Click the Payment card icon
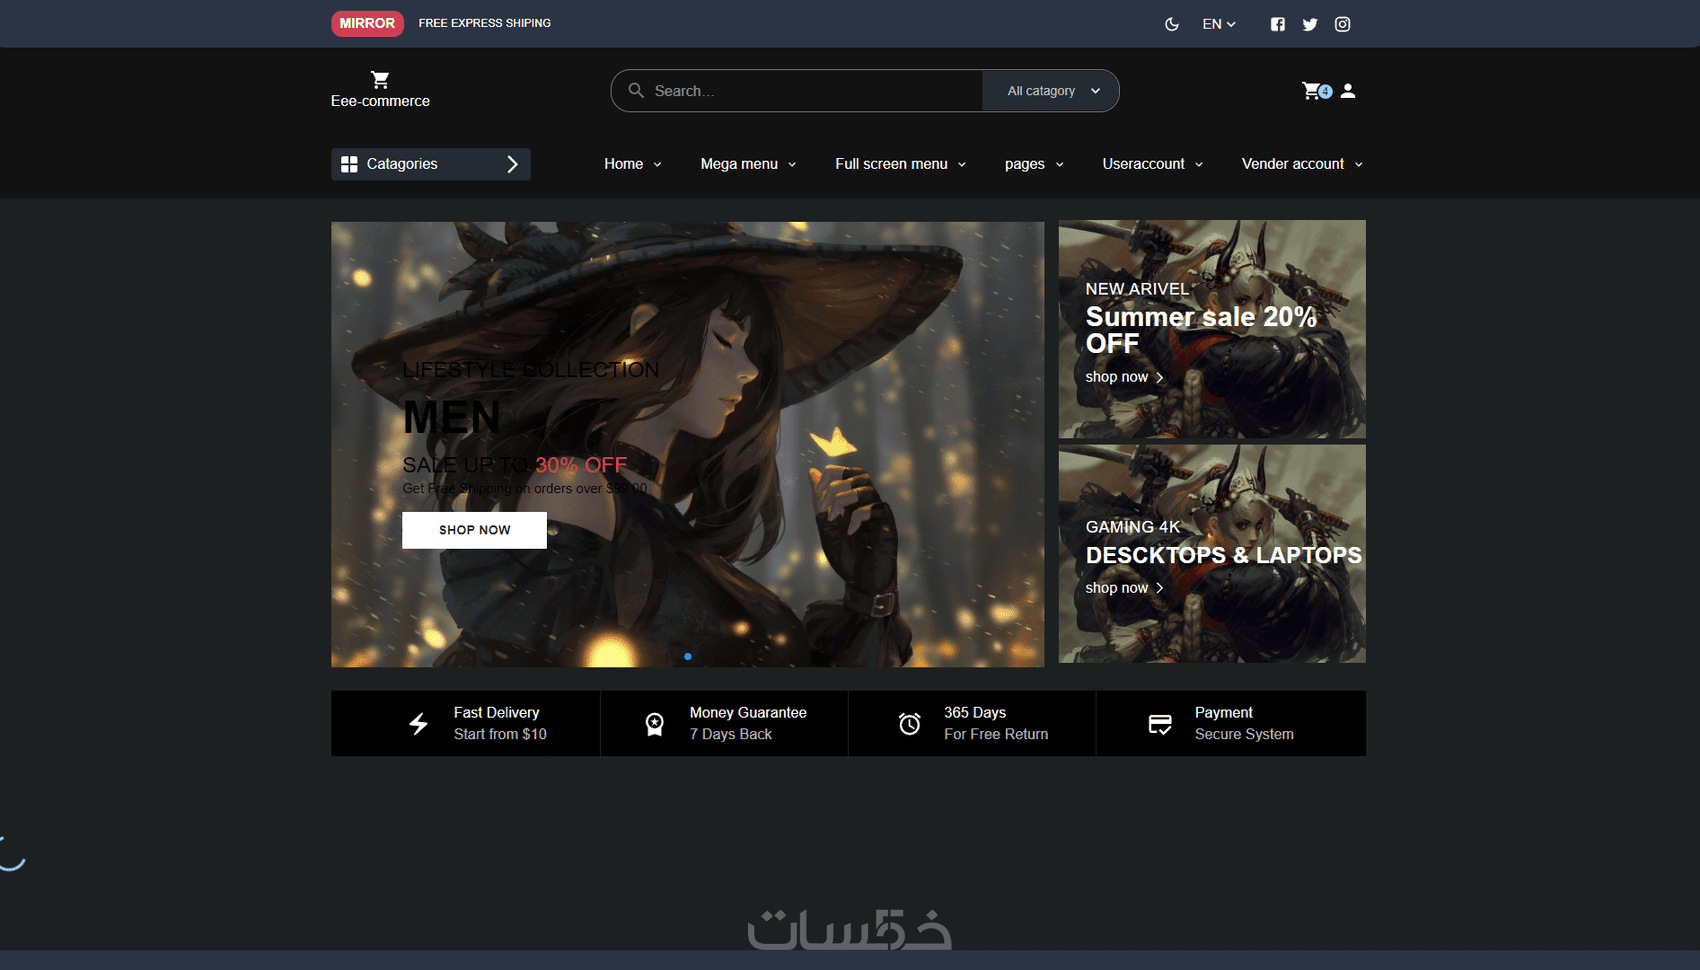 coord(1160,724)
